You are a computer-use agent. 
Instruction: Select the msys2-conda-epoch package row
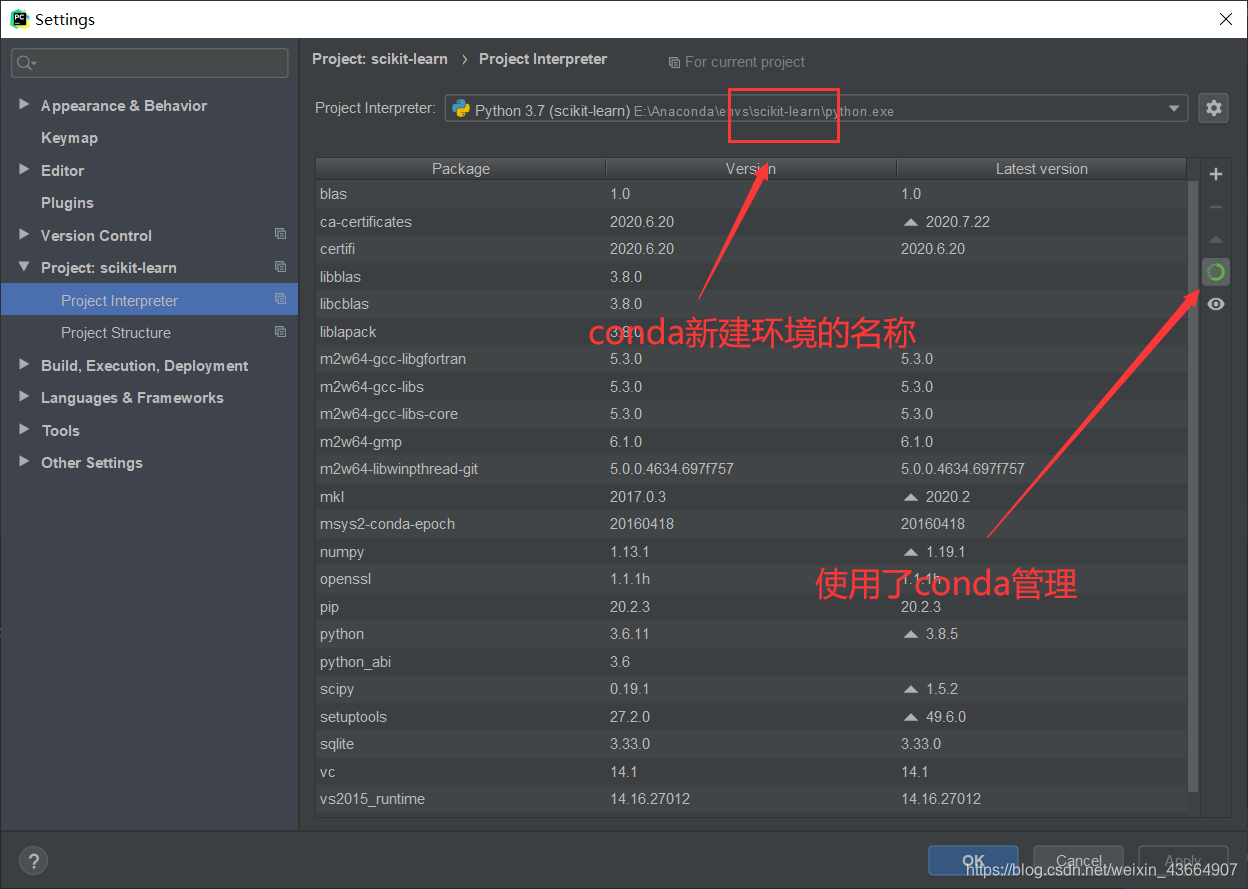[751, 524]
